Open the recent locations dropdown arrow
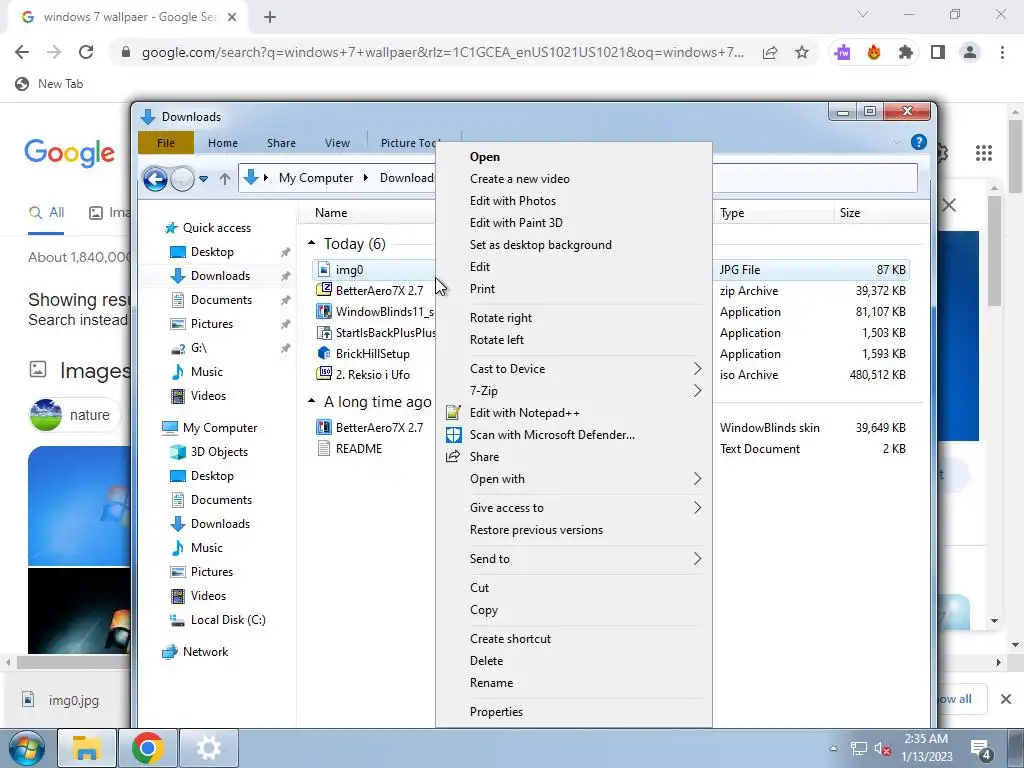 pos(204,178)
